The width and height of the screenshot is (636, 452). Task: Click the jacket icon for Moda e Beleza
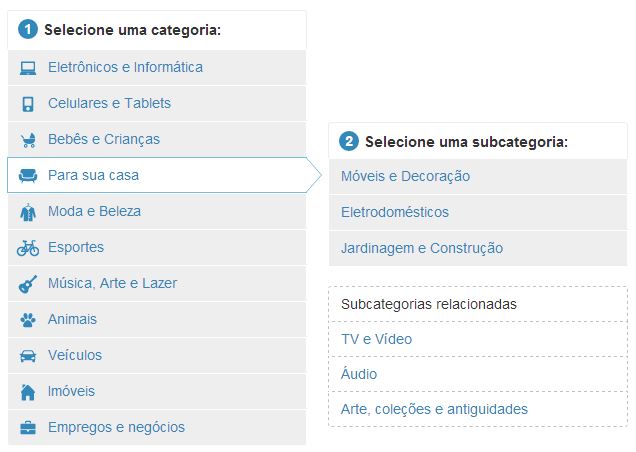28,212
